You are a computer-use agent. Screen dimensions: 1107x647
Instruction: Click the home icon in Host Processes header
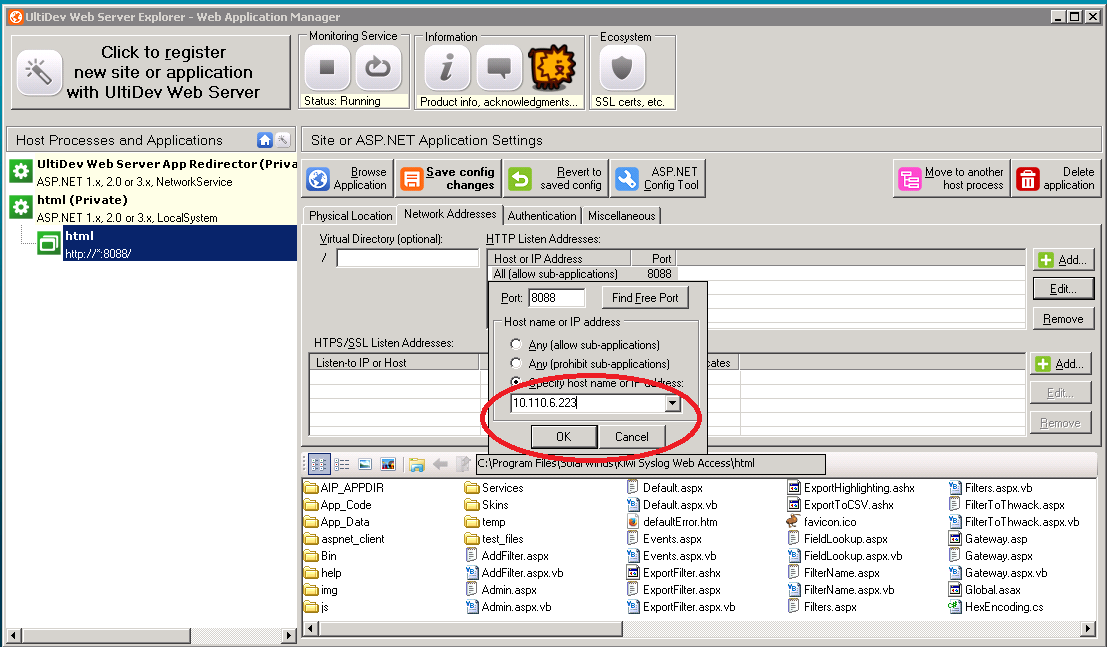coord(265,140)
